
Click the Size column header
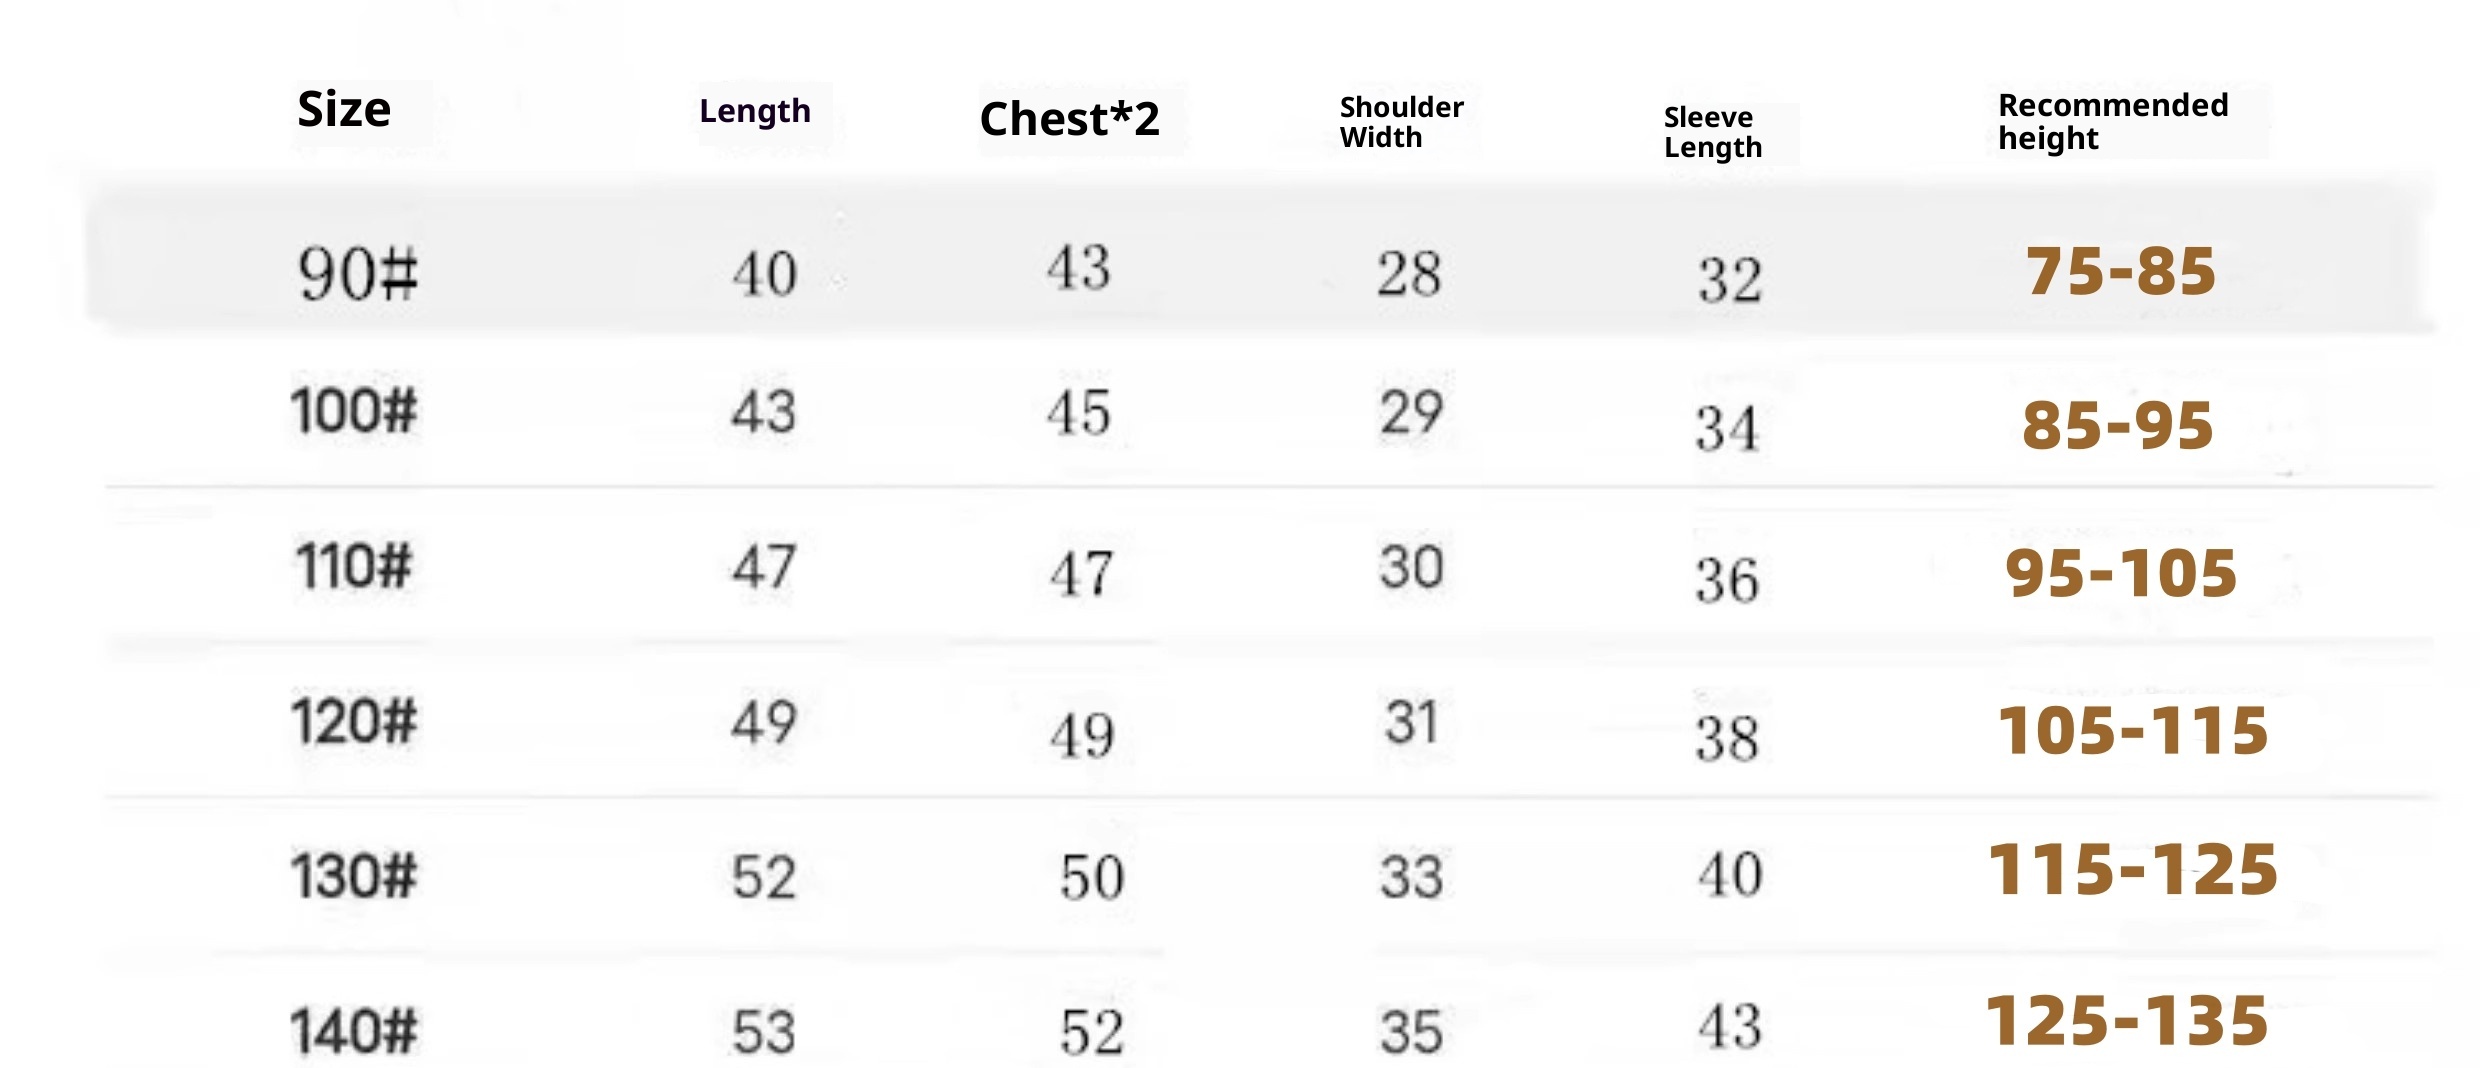[x=344, y=109]
